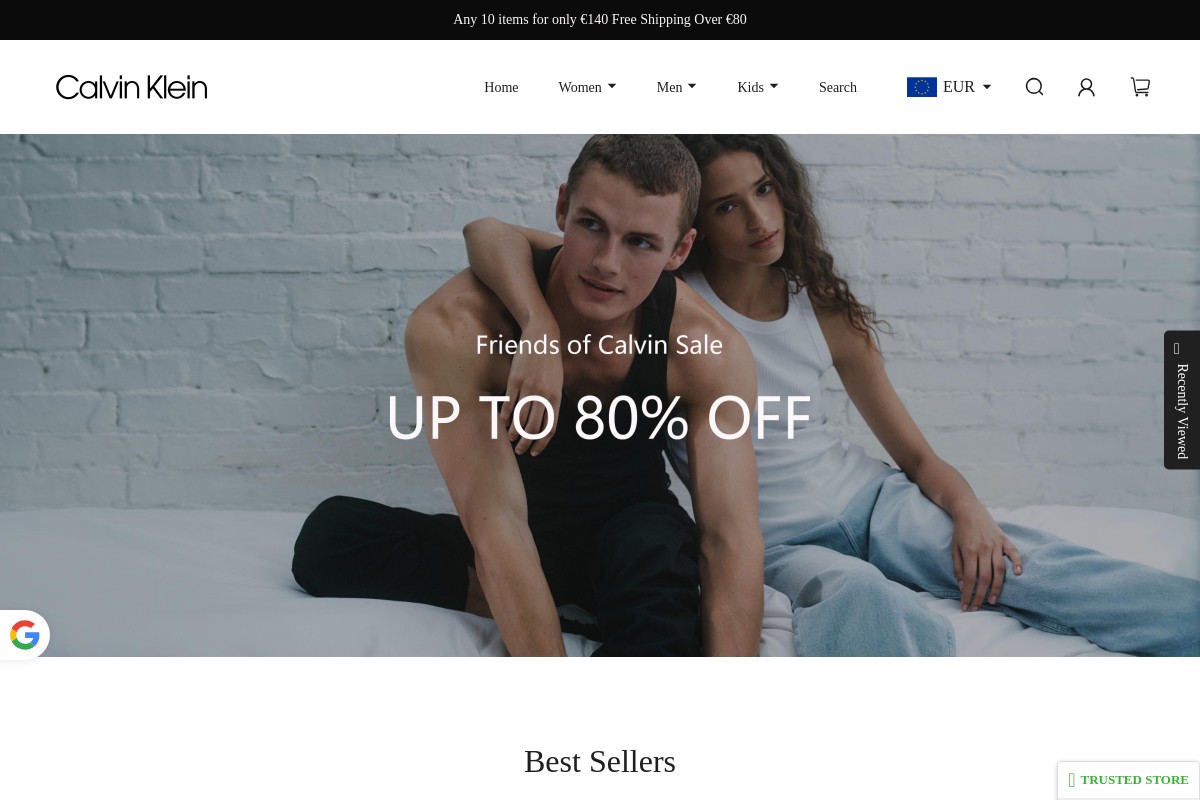Expand the Kids menu dropdown
1200x800 pixels.
tap(757, 87)
